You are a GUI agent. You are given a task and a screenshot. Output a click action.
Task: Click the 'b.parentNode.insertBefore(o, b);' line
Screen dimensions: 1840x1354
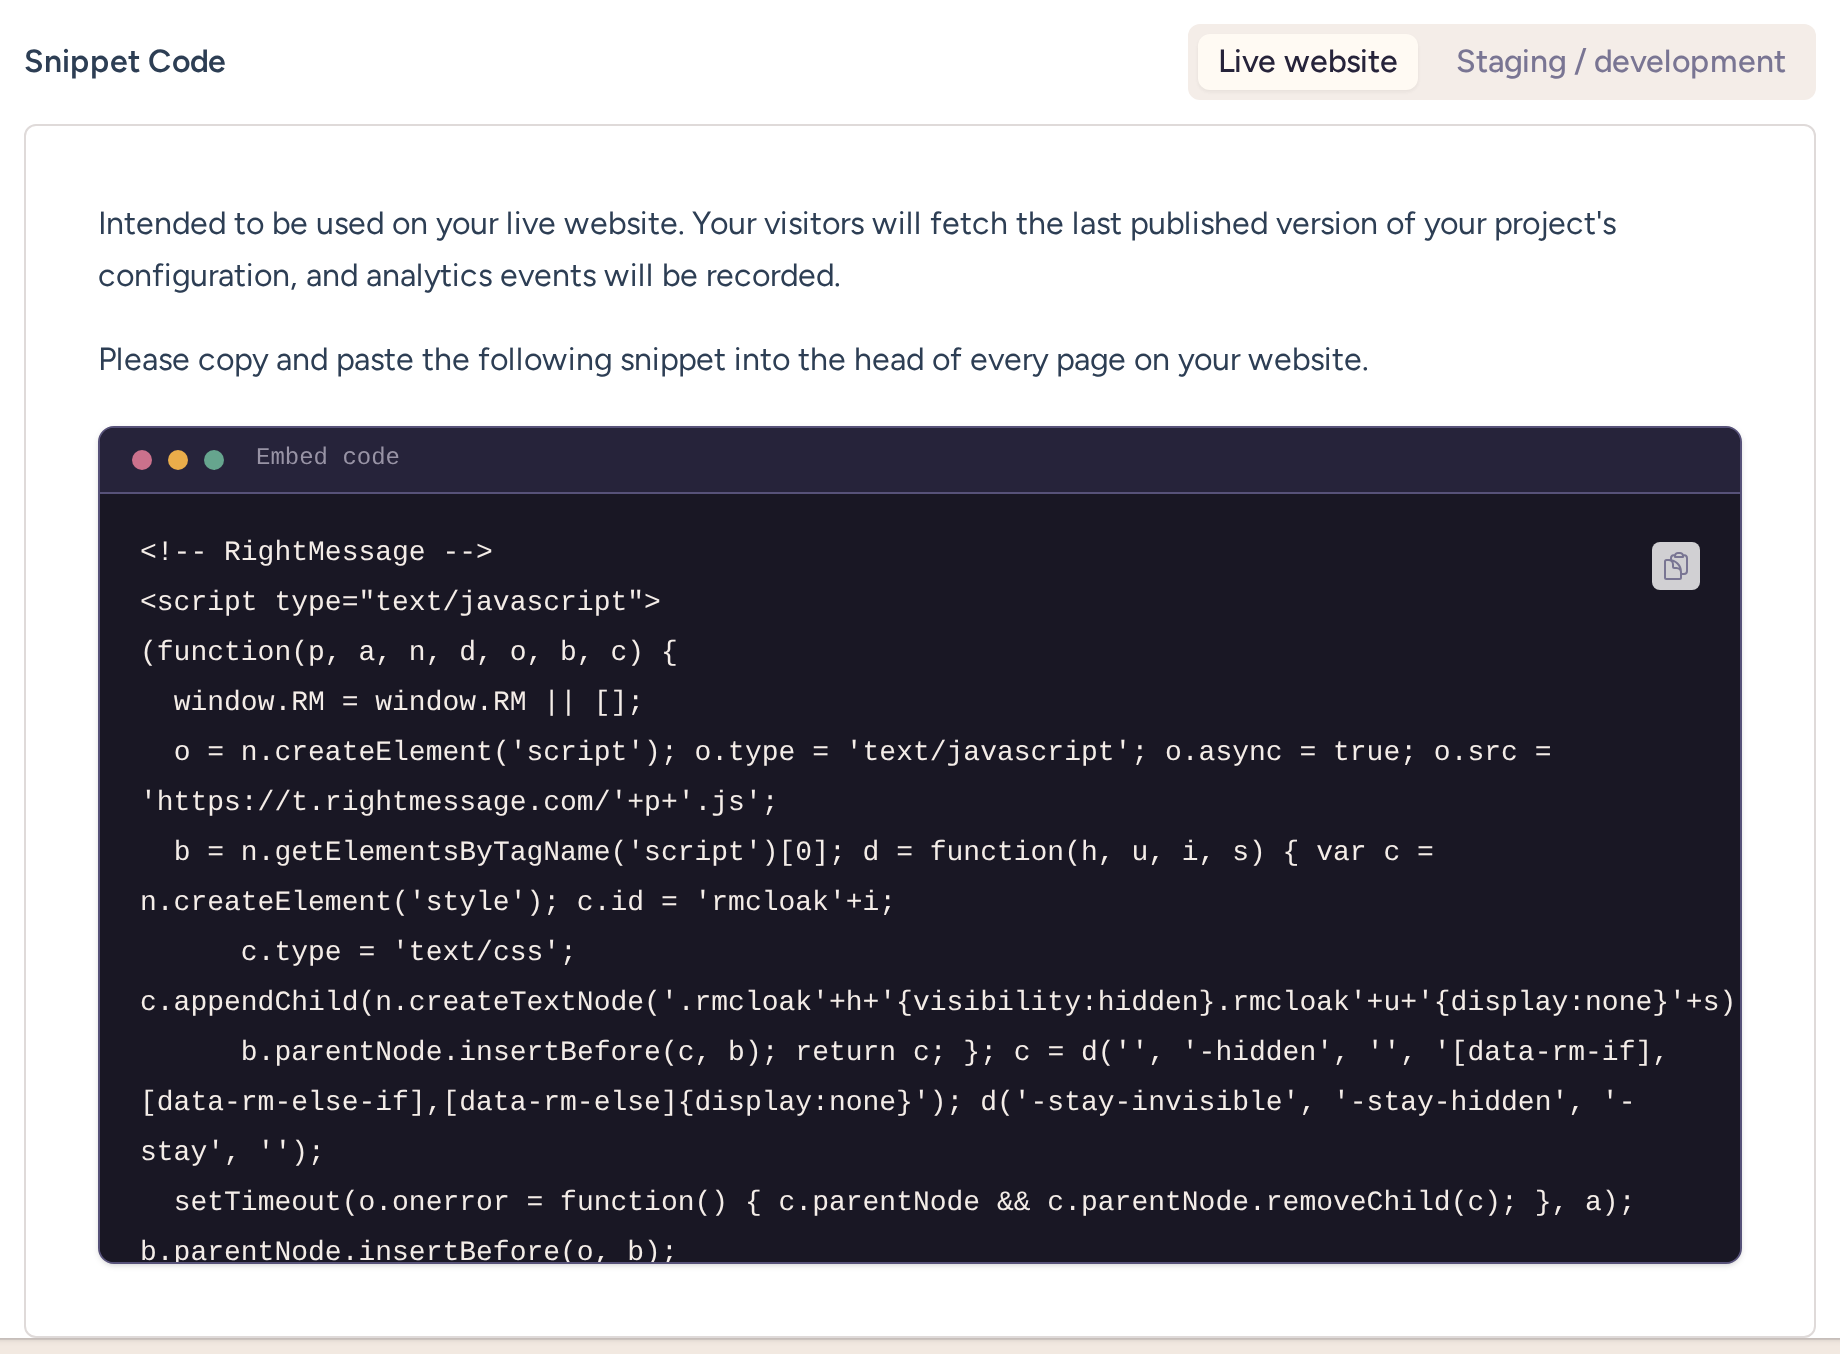(x=408, y=1250)
